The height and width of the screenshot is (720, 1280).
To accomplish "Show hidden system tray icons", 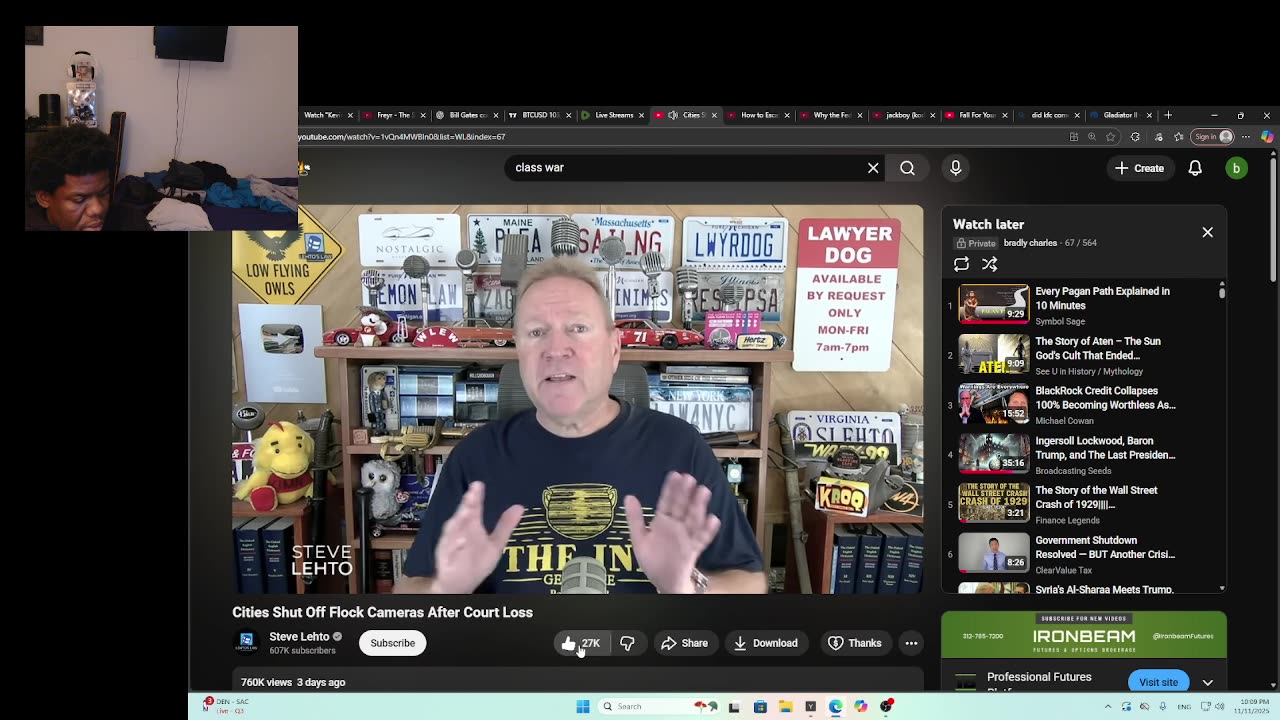I will [x=1107, y=707].
